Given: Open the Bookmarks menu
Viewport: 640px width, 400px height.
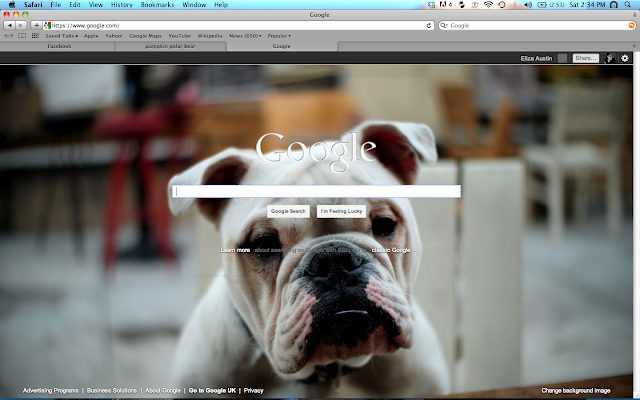Looking at the screenshot, I should tap(157, 5).
